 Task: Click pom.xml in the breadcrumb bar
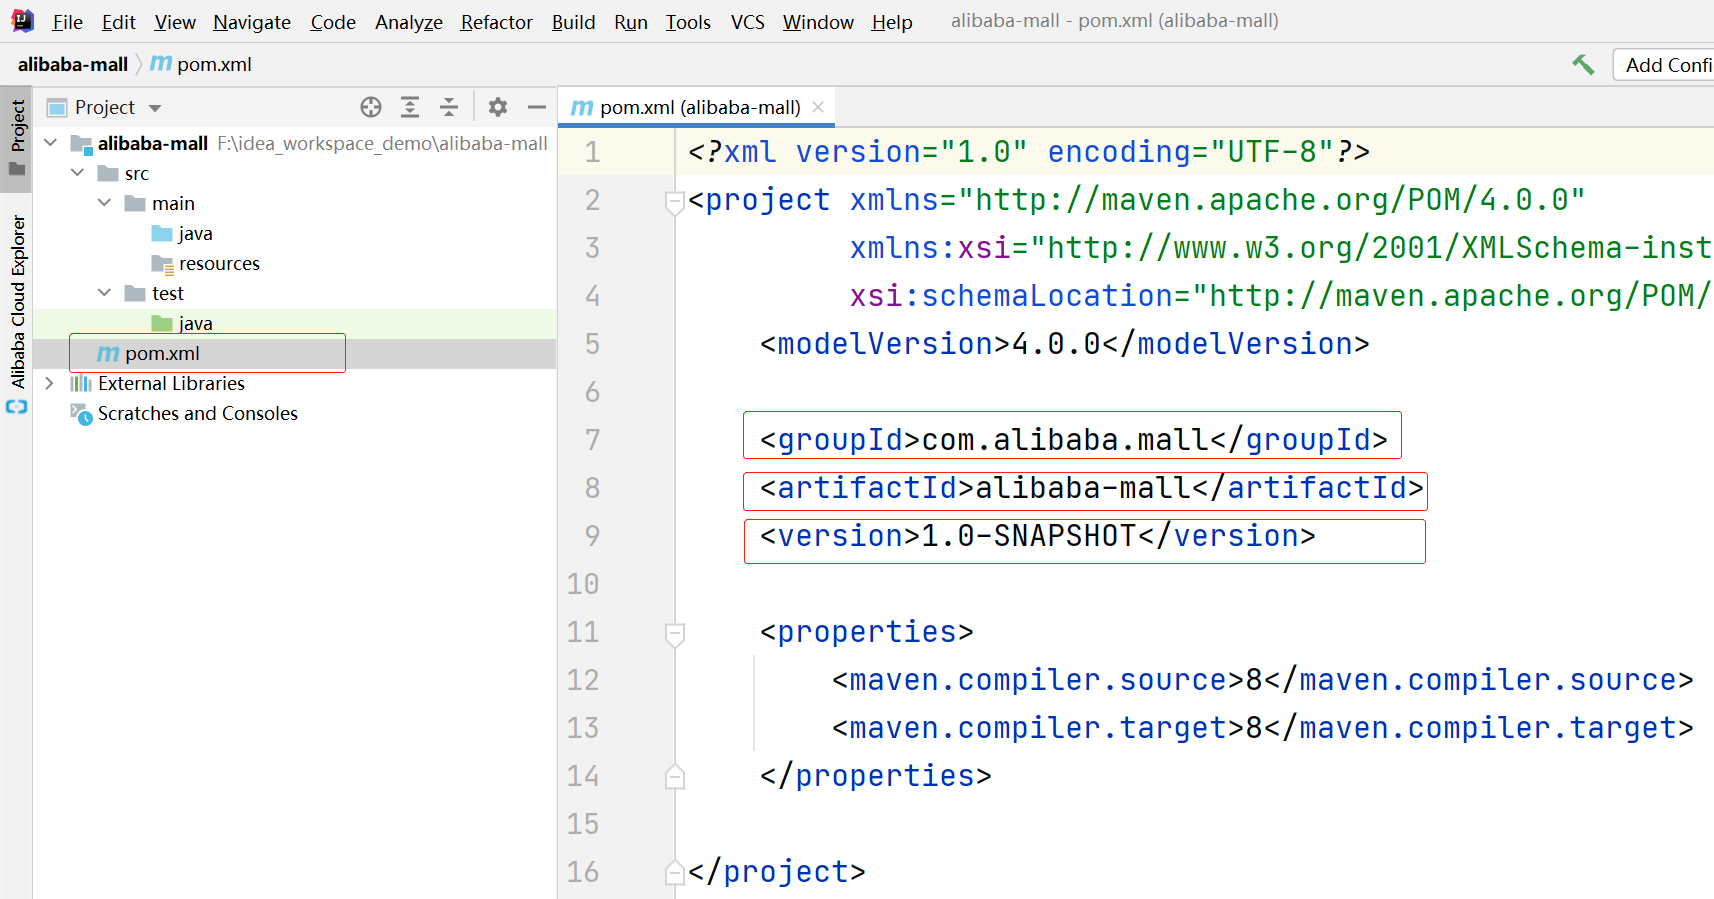[x=214, y=64]
